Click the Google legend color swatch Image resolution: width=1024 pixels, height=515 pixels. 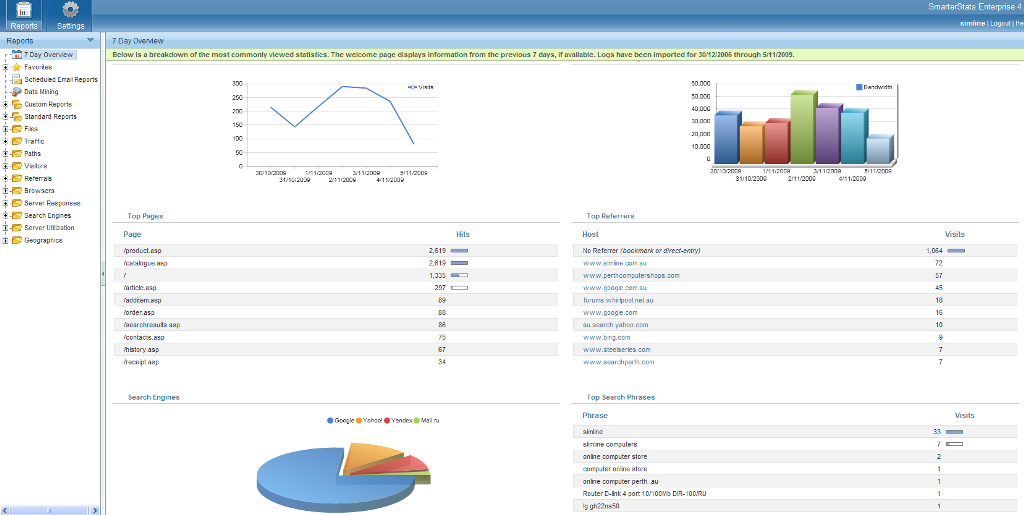pyautogui.click(x=330, y=420)
